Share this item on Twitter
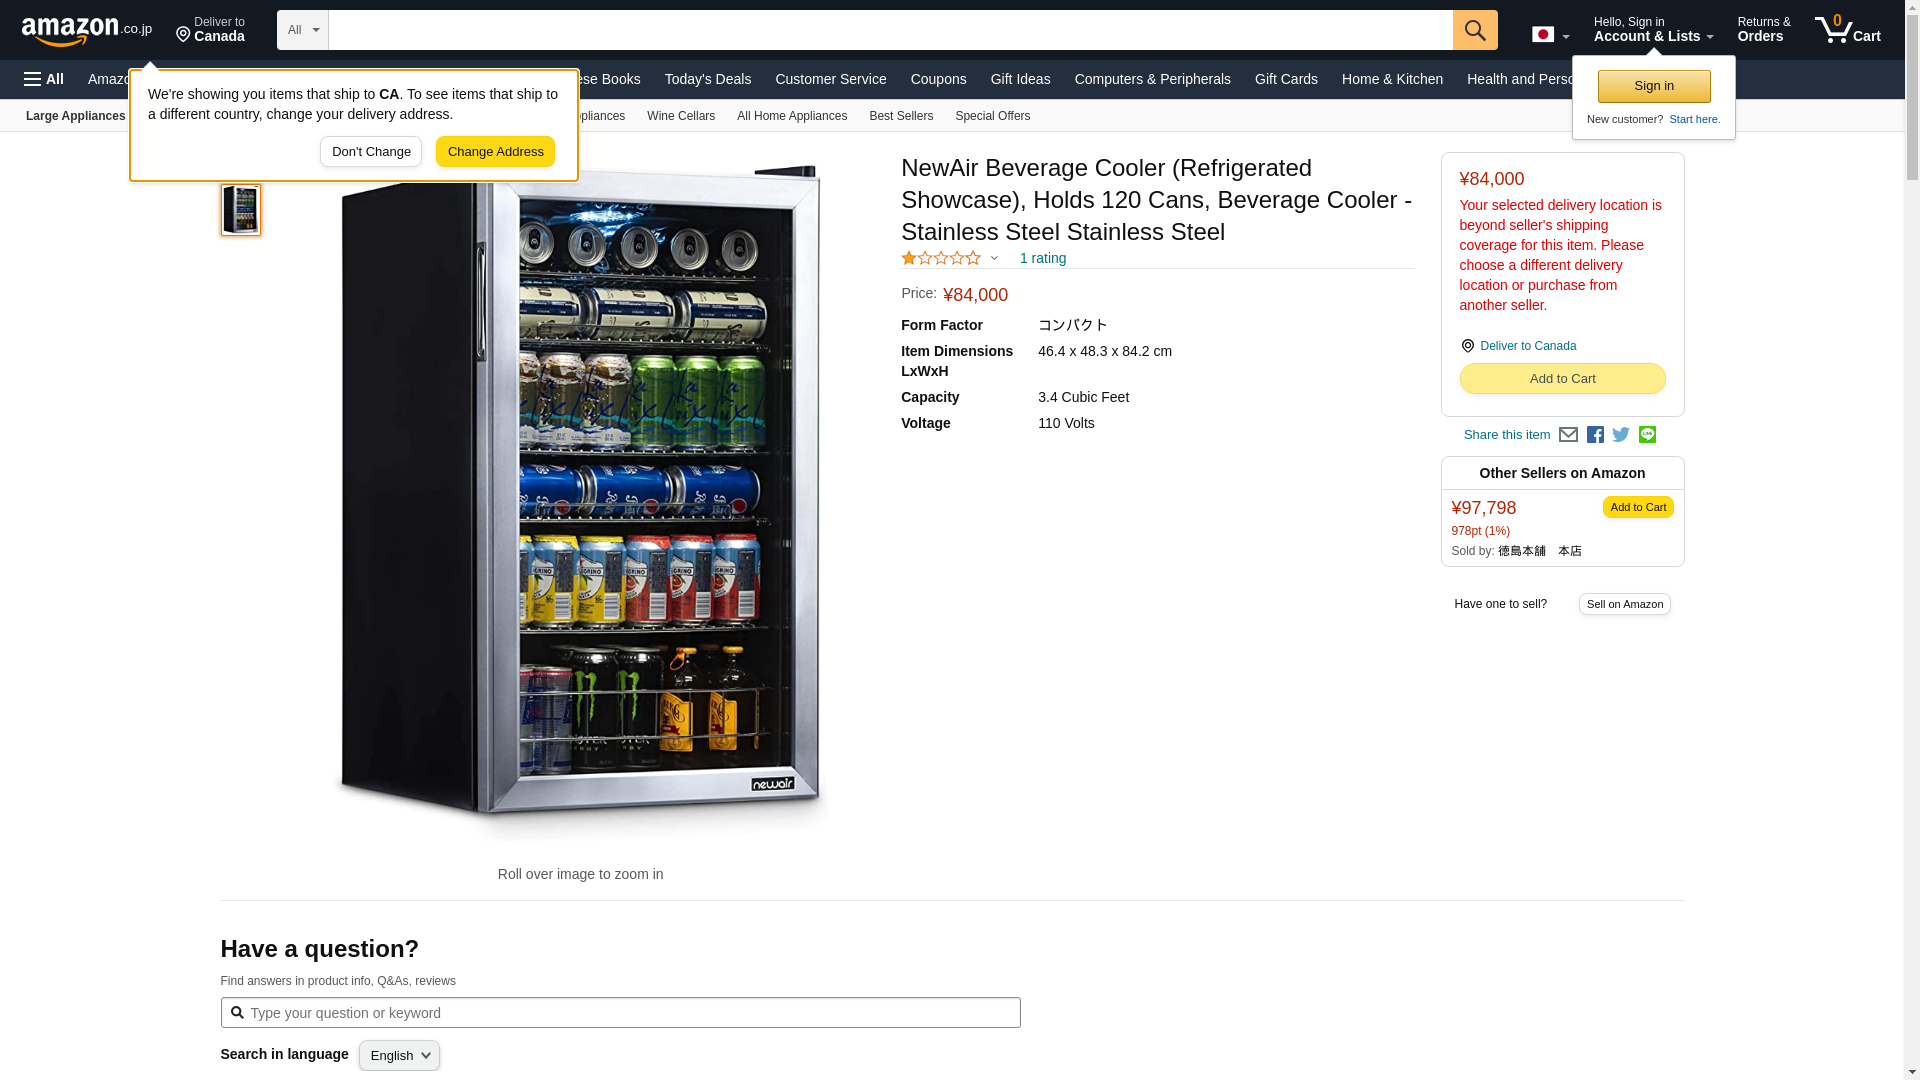 [x=1621, y=435]
